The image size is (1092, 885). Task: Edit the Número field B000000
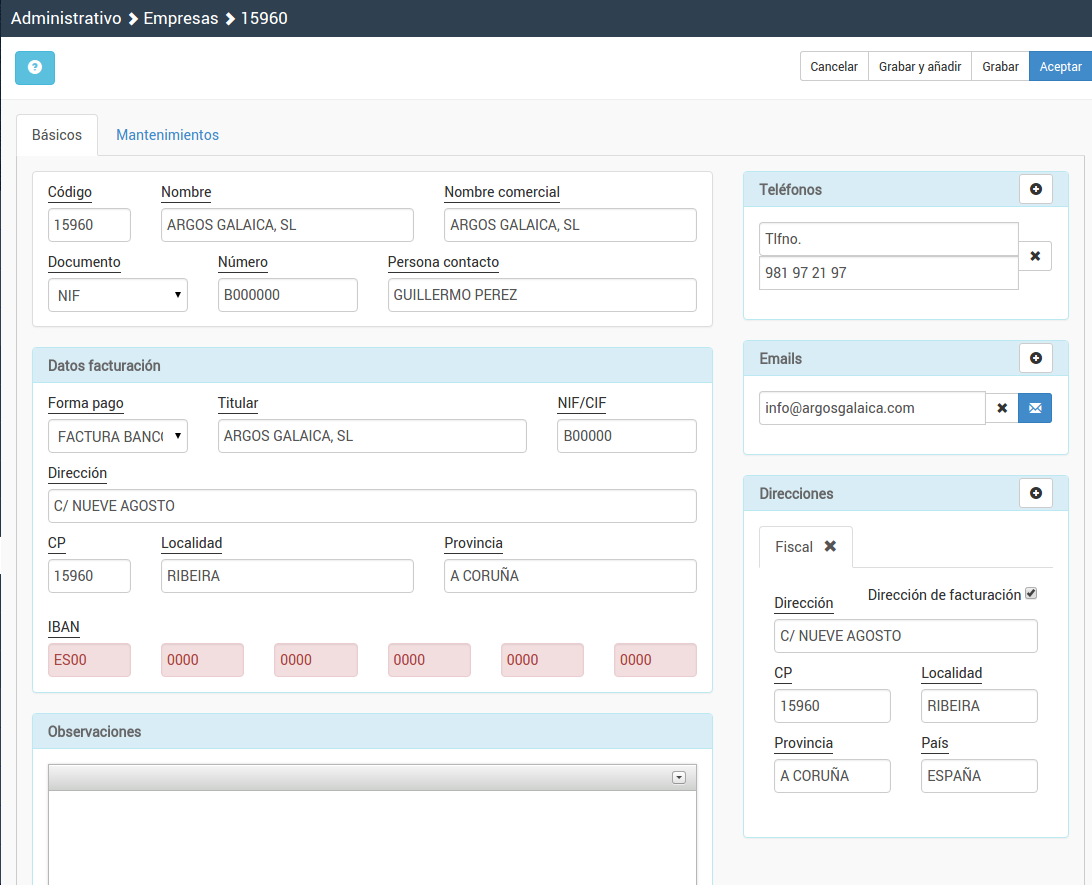[288, 295]
